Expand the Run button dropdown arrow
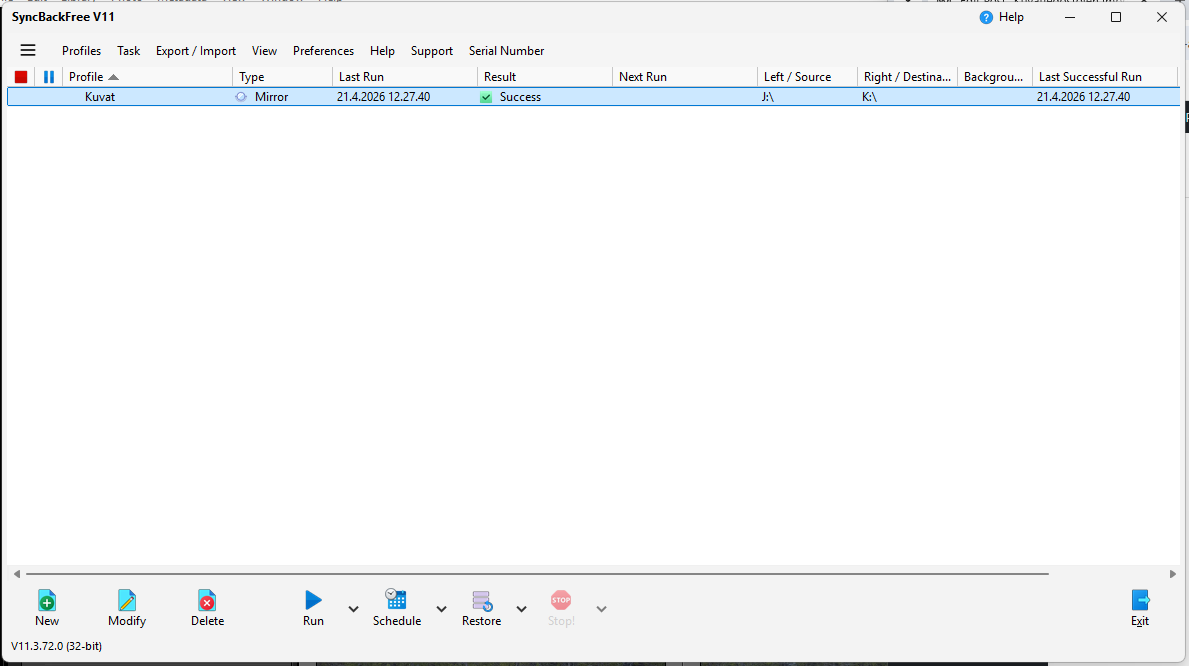The height and width of the screenshot is (666, 1189). 353,609
